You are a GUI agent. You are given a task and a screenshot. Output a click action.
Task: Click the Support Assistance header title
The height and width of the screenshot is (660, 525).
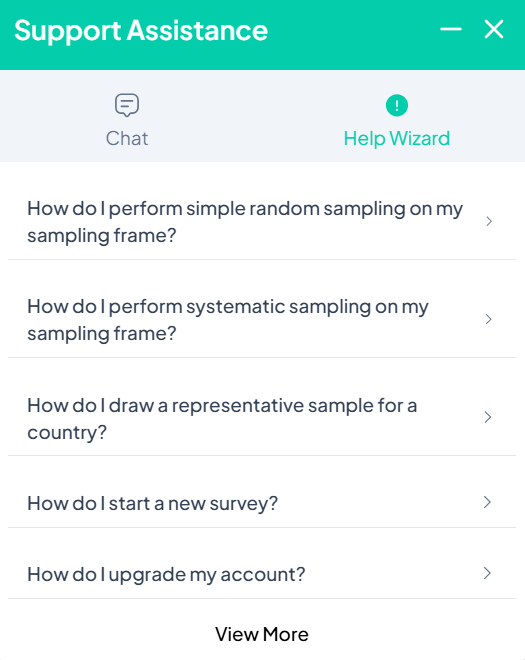click(x=141, y=30)
